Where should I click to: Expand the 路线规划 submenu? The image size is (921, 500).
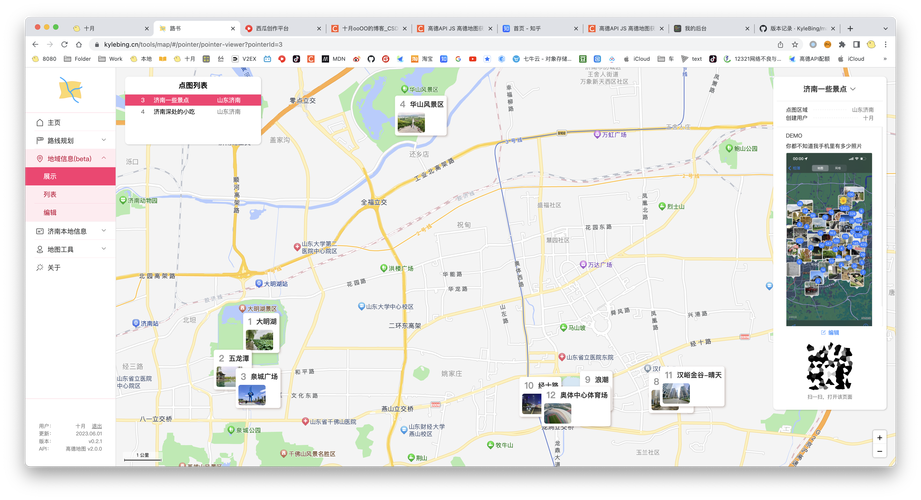pyautogui.click(x=70, y=140)
